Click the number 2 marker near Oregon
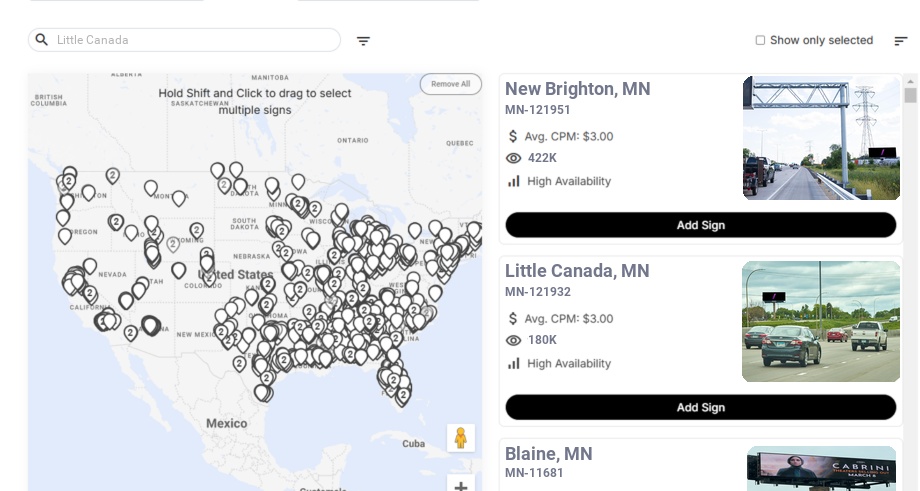920x491 pixels. [x=116, y=222]
